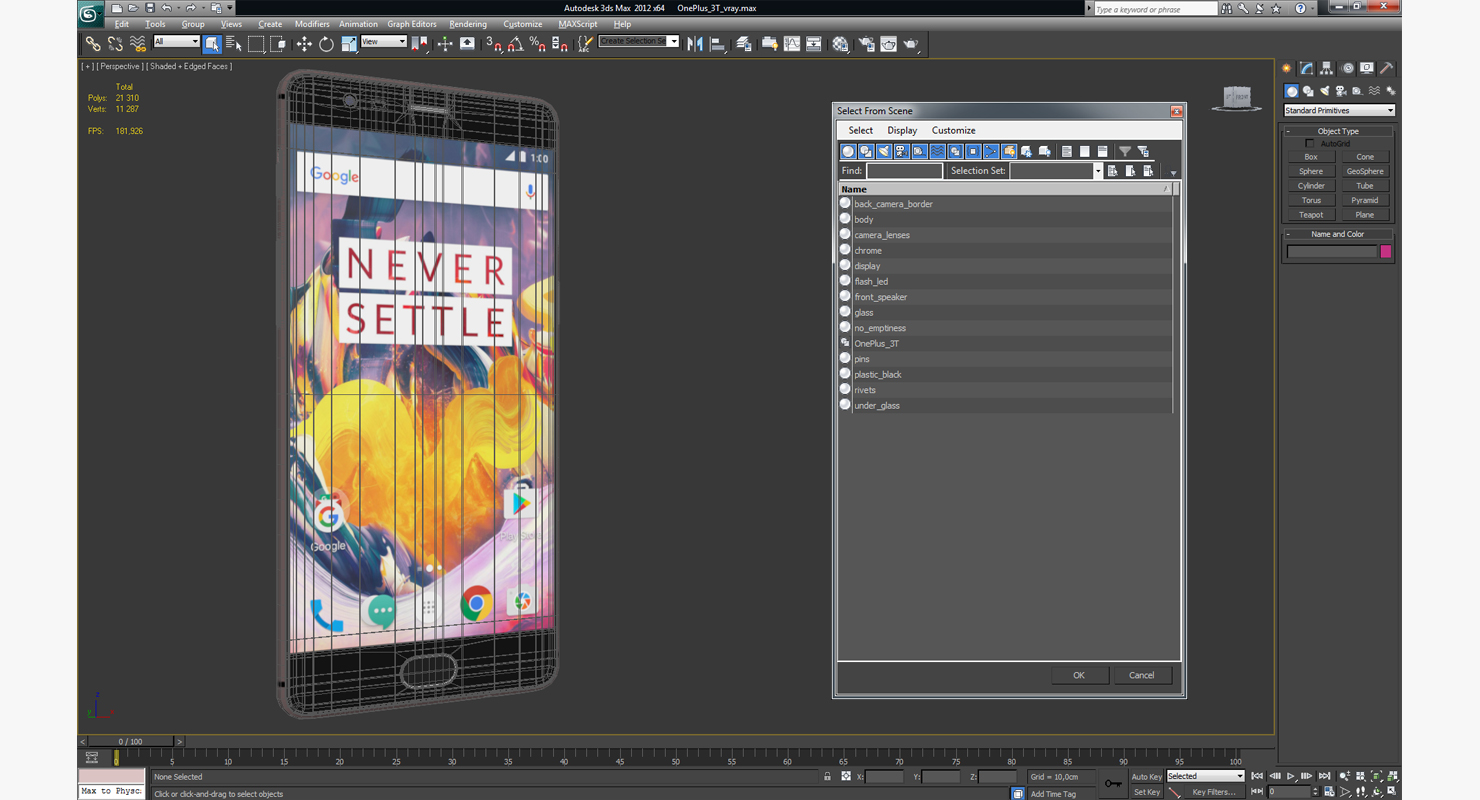
Task: Open the MAXScript menu
Action: click(x=578, y=24)
